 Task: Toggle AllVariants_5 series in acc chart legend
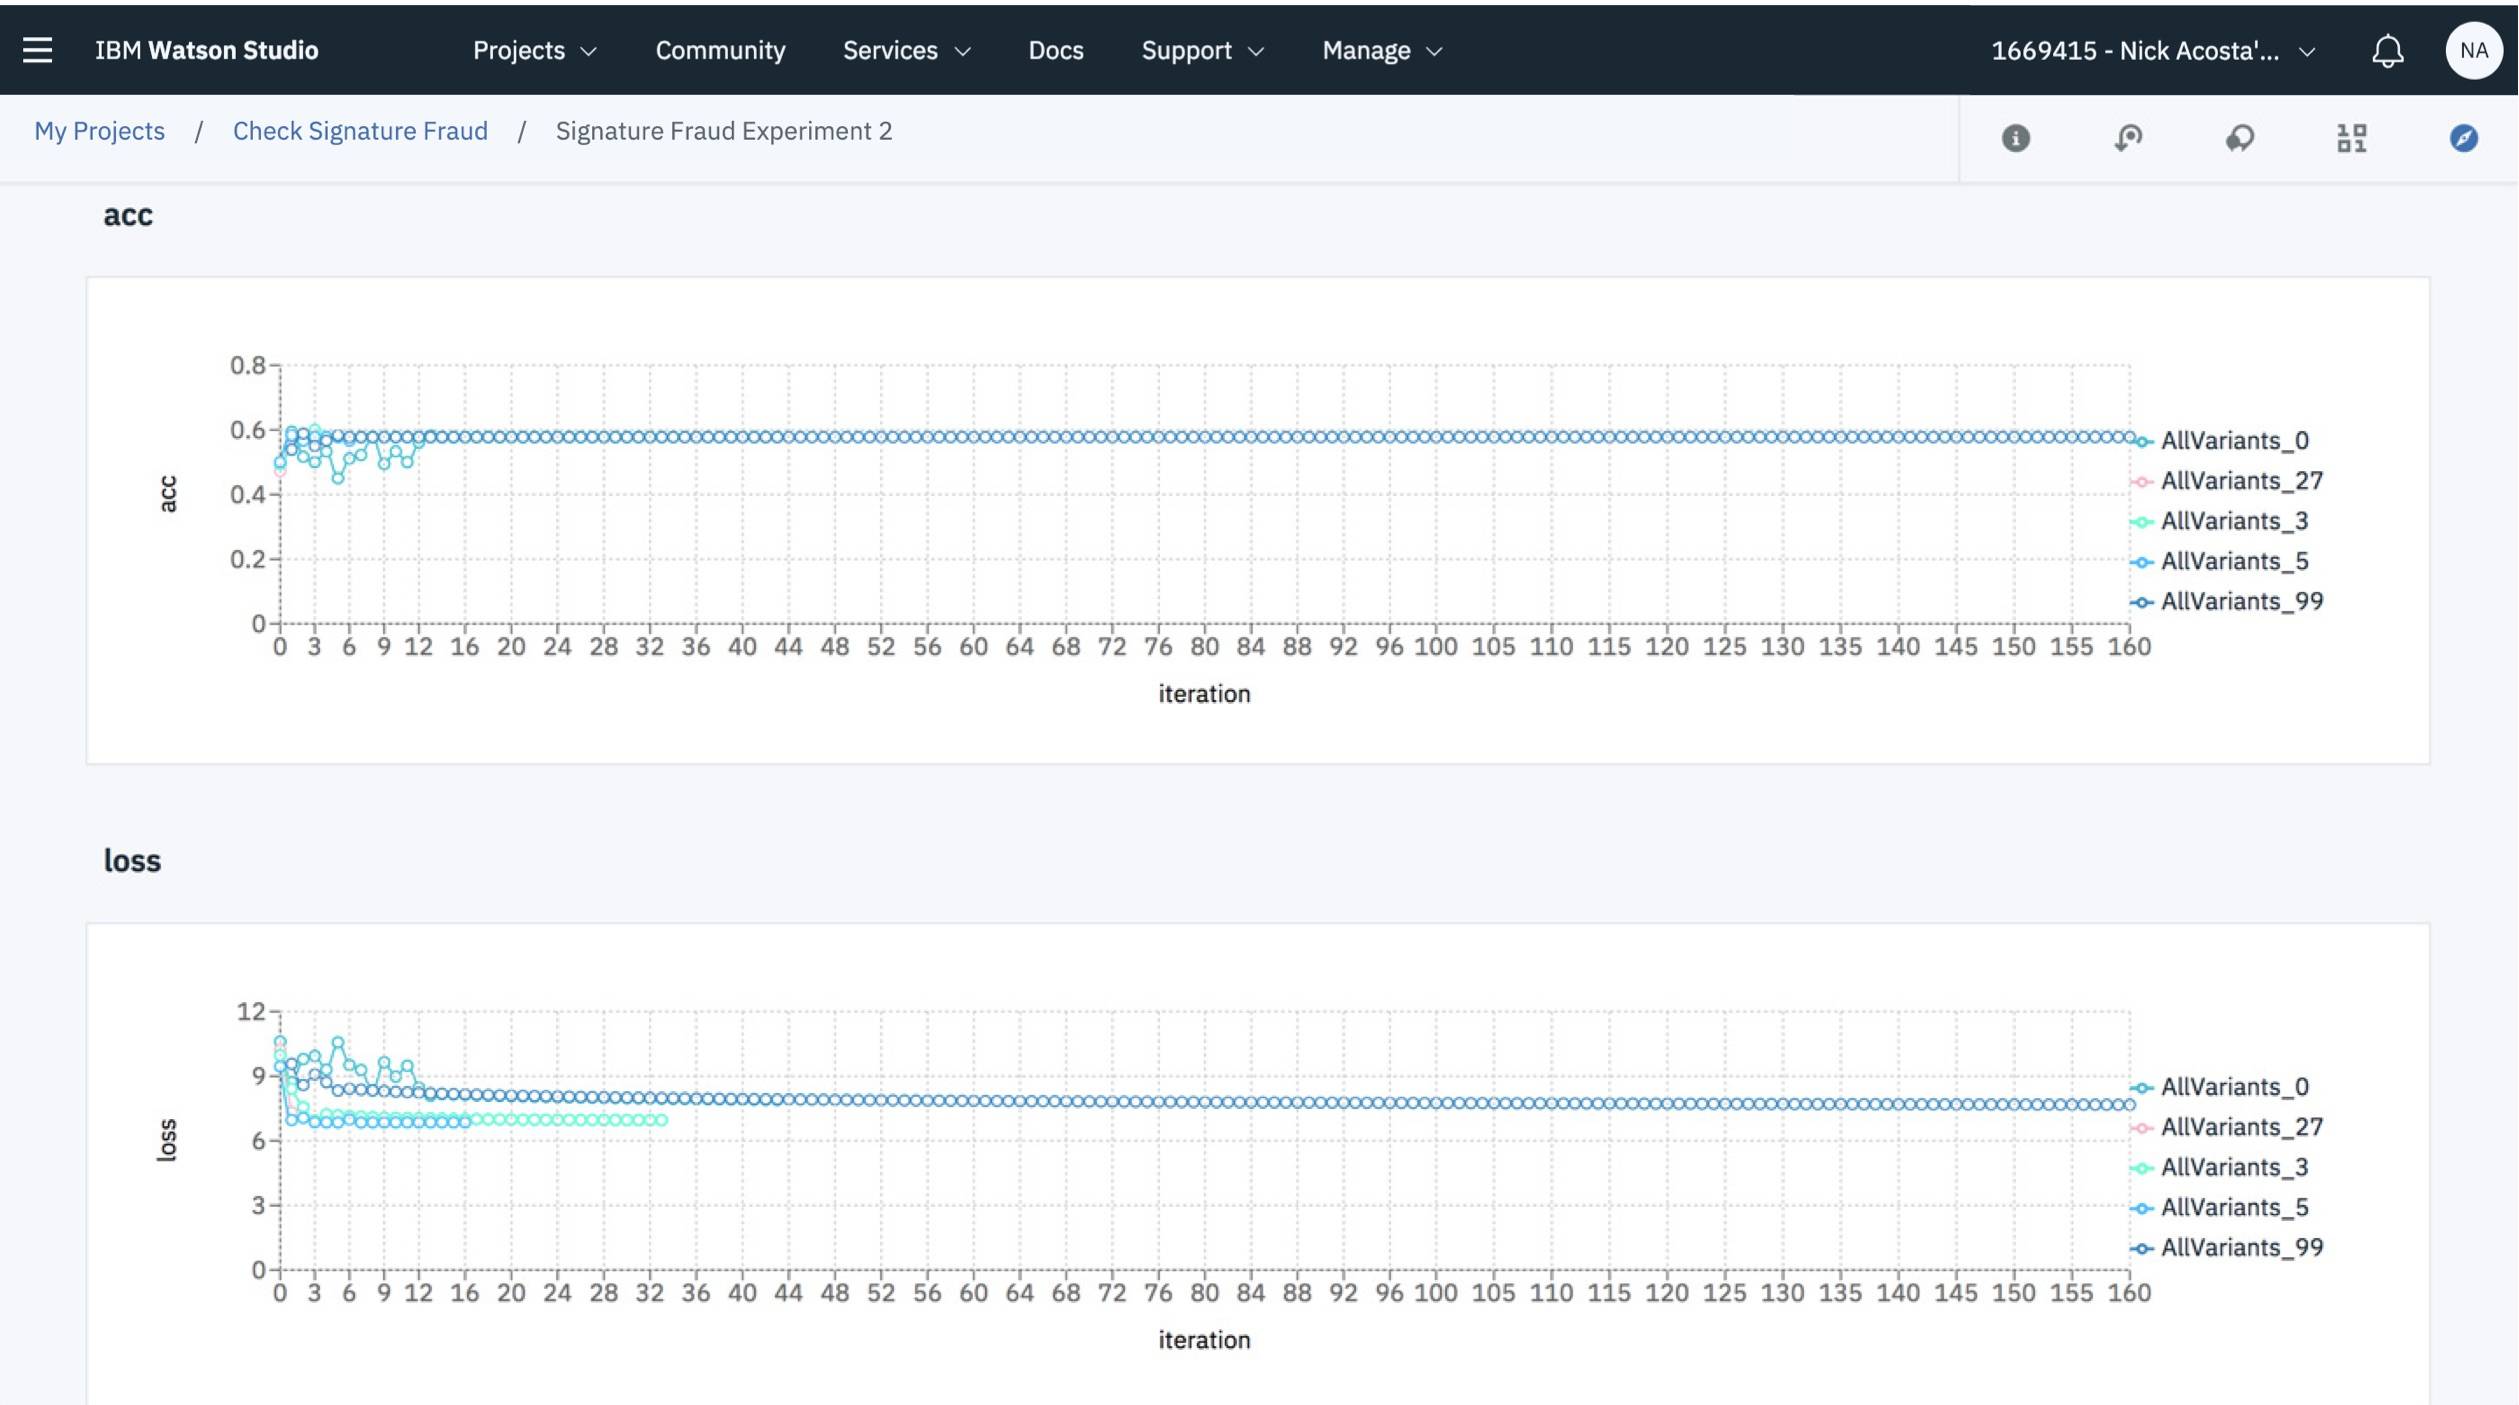tap(2220, 561)
